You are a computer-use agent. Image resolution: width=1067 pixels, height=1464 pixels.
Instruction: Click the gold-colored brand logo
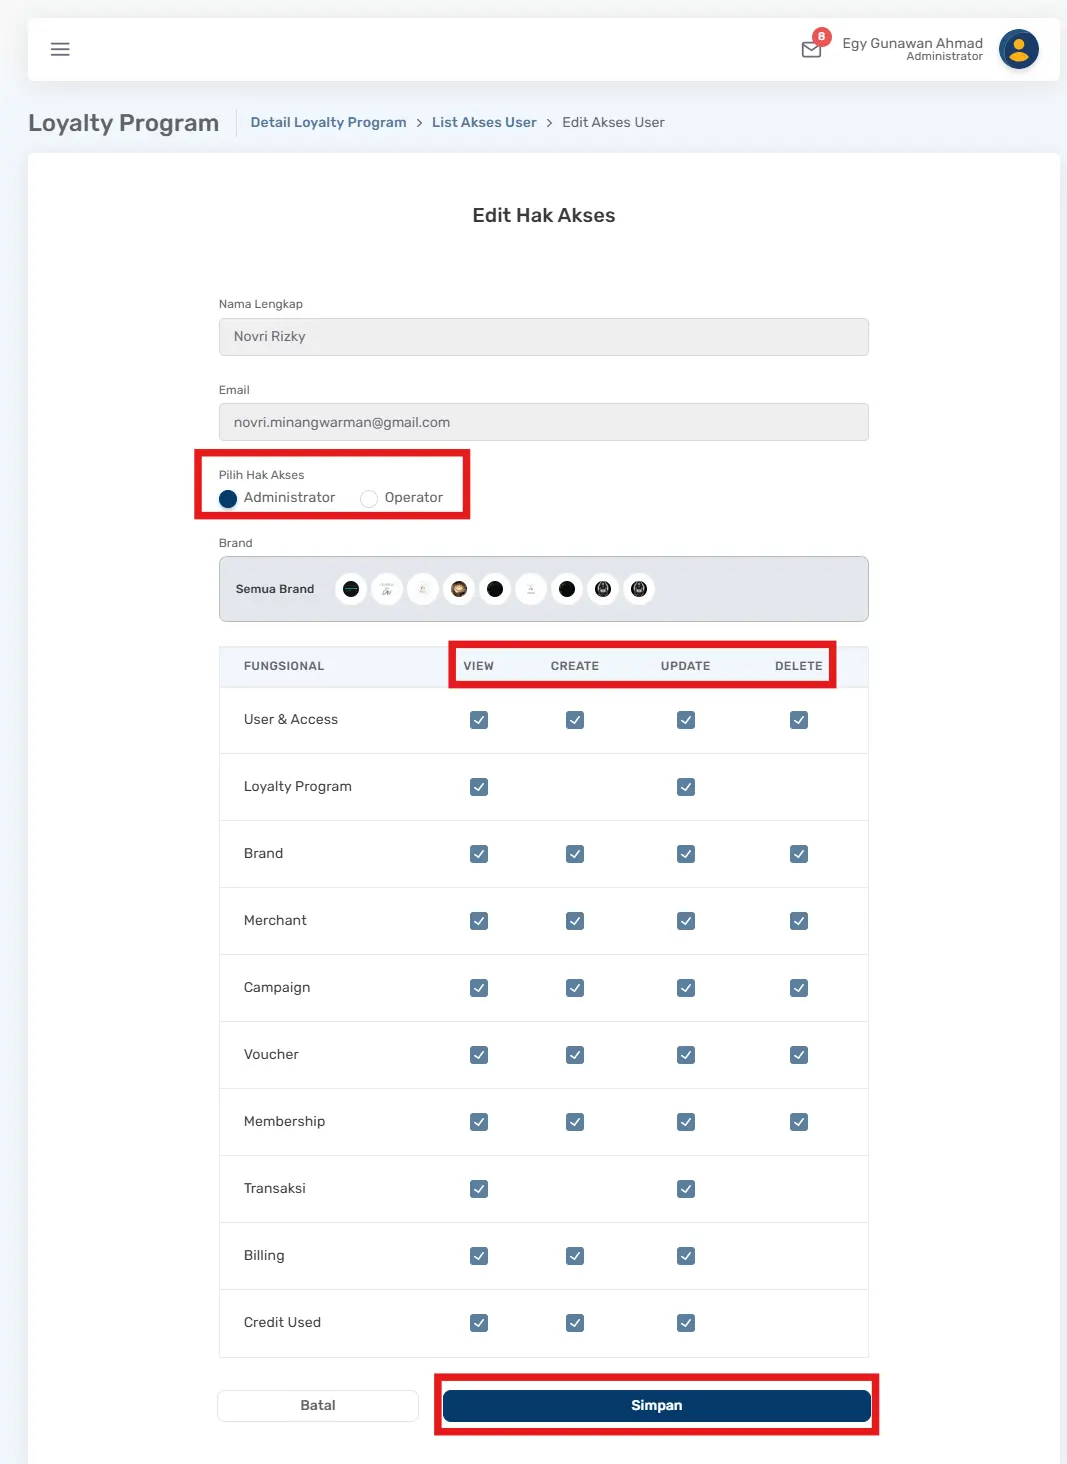click(459, 589)
